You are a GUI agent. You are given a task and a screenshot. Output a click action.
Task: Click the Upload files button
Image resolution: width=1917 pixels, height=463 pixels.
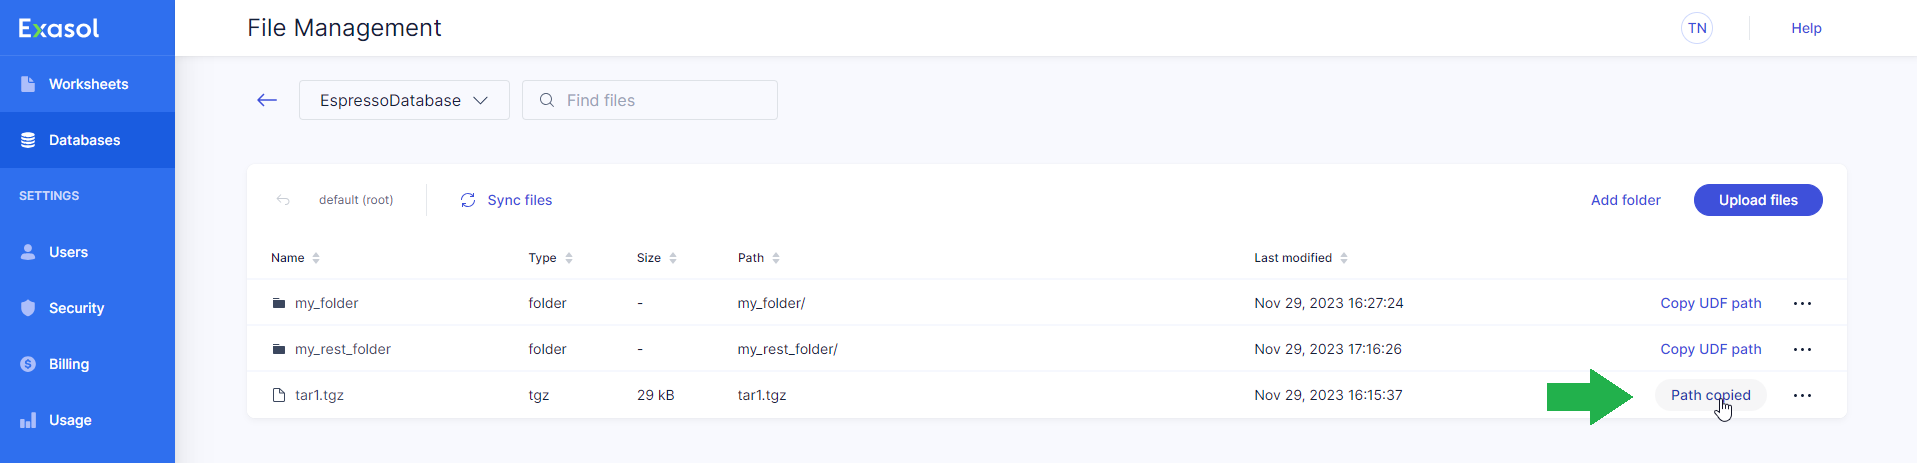(x=1758, y=200)
